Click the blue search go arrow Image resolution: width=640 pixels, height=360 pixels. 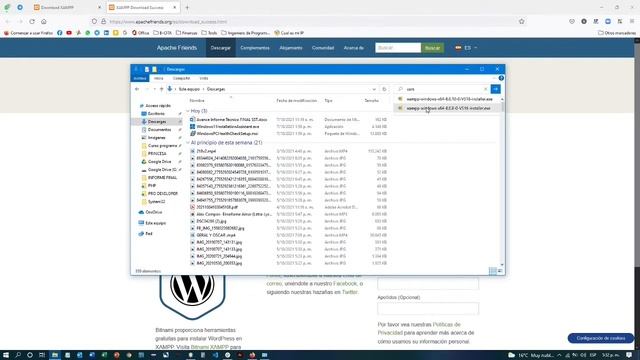[496, 89]
